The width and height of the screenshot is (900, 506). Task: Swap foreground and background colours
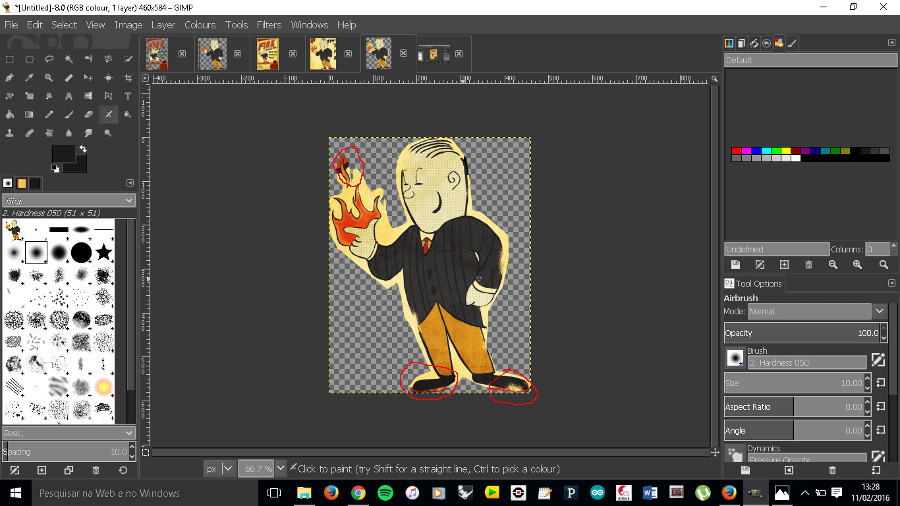[83, 149]
